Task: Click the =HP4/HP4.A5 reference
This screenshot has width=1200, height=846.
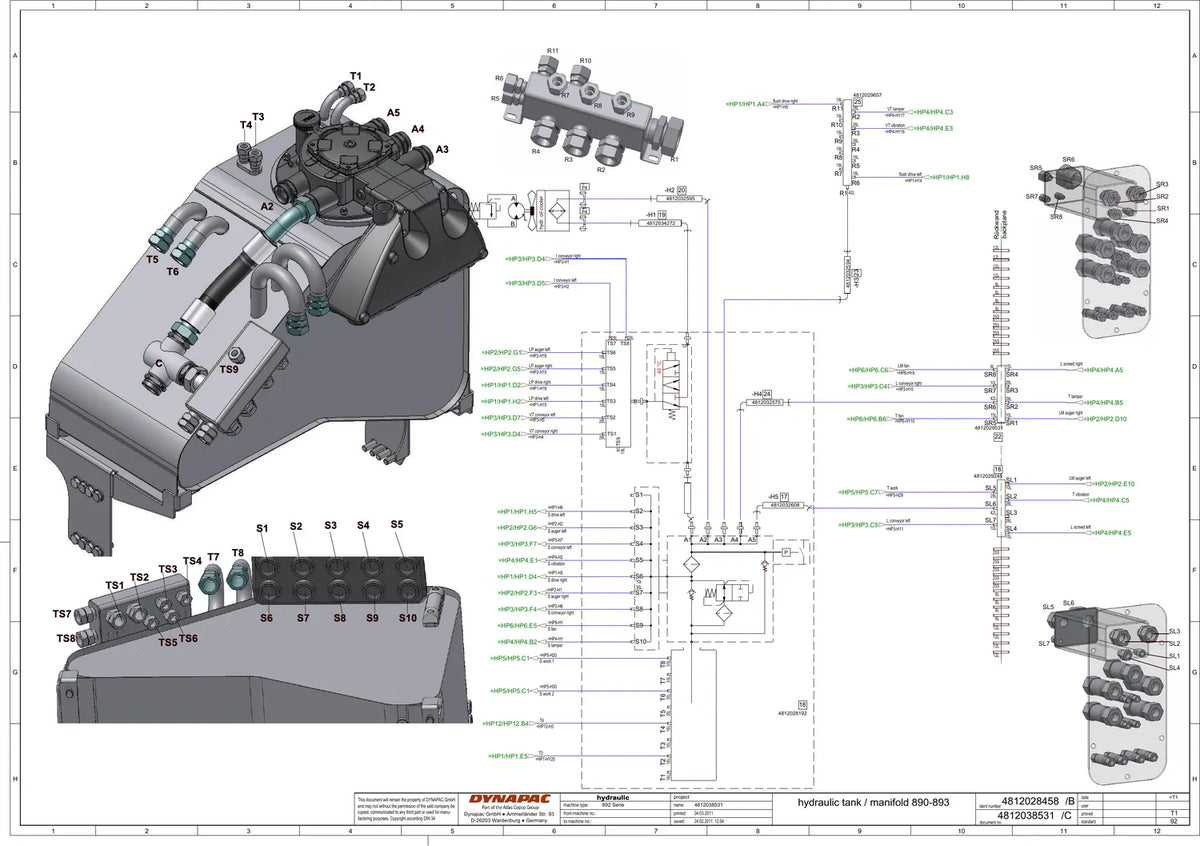Action: (1105, 370)
